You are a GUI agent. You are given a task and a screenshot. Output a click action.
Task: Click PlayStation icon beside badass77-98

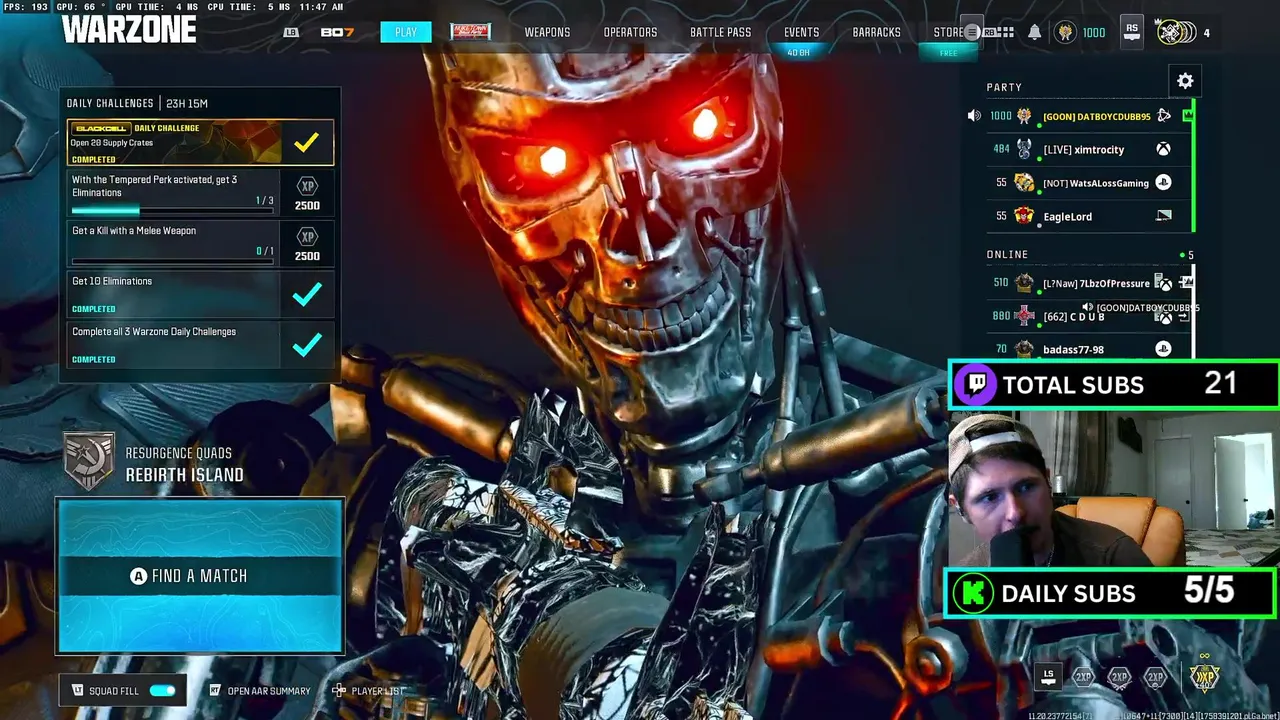[x=1163, y=349]
